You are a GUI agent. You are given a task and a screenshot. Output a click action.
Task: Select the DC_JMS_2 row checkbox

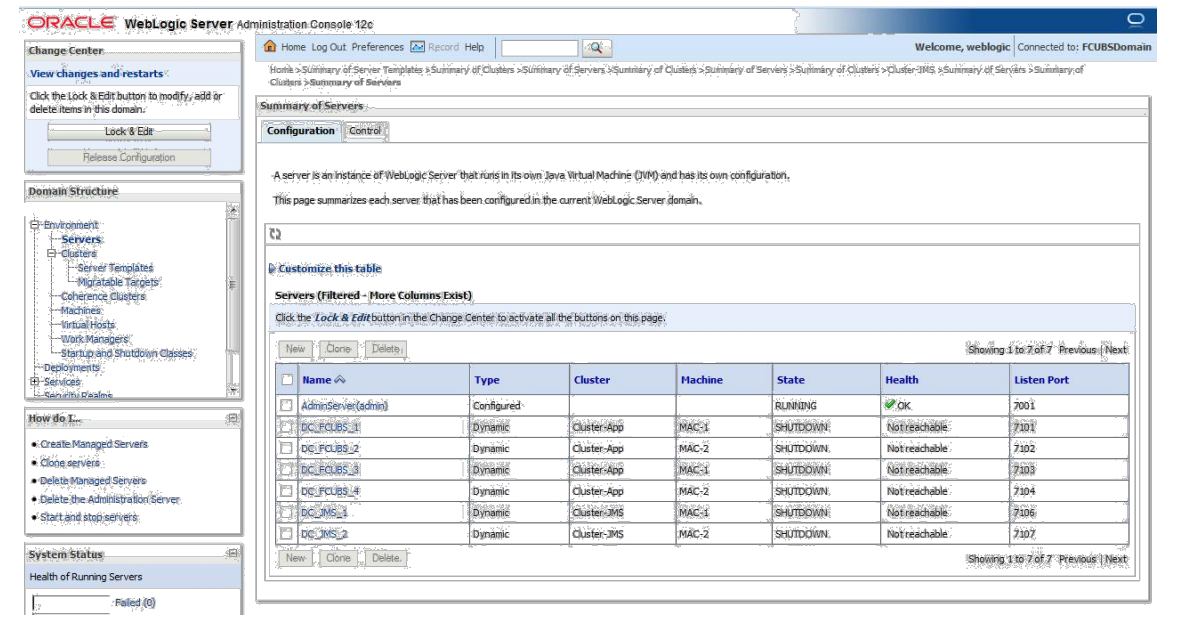(287, 534)
